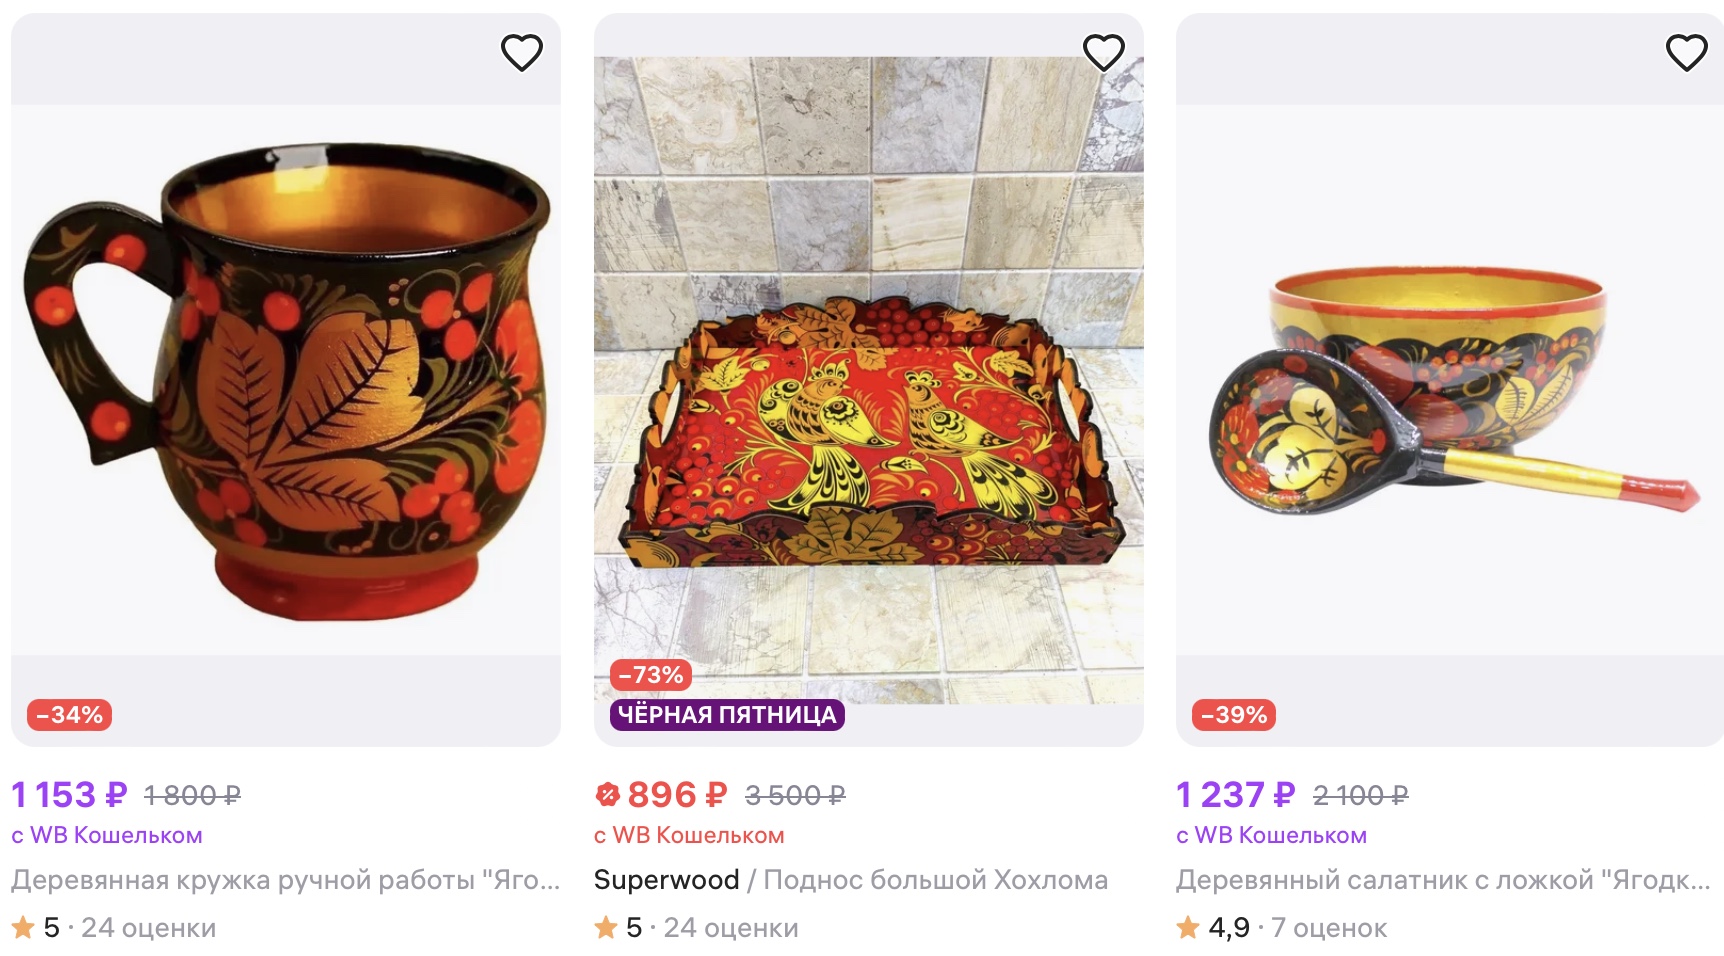
Task: Add the Khokhloma tray to favorites
Action: 1104,53
